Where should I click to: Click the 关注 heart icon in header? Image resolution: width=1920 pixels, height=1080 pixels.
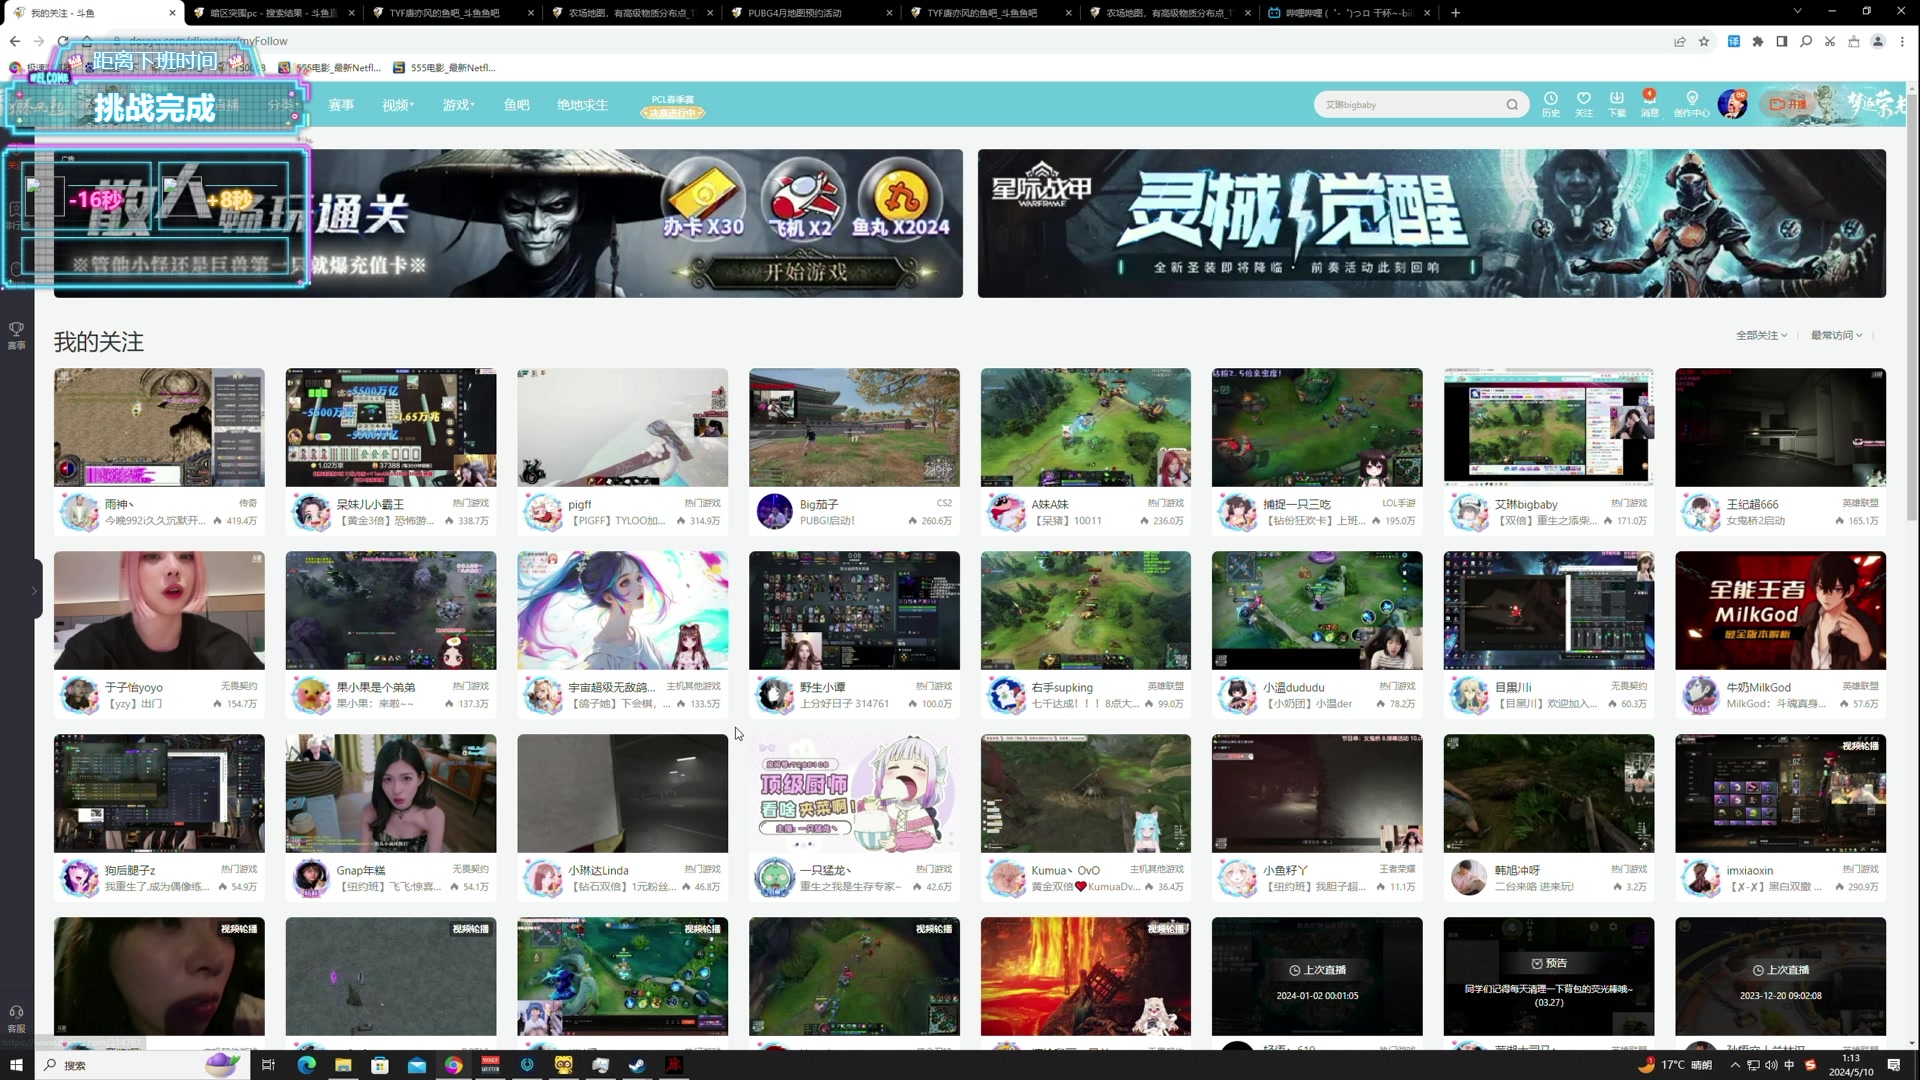coord(1583,100)
